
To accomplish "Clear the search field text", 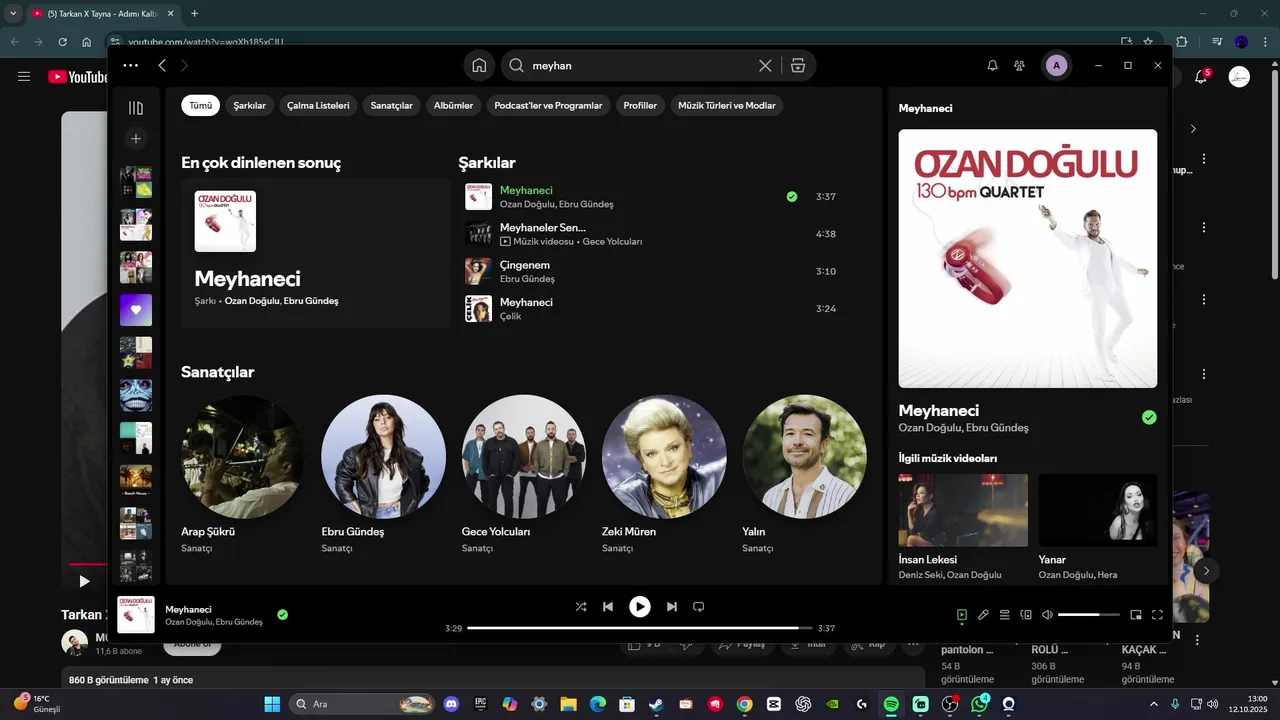I will tap(765, 65).
